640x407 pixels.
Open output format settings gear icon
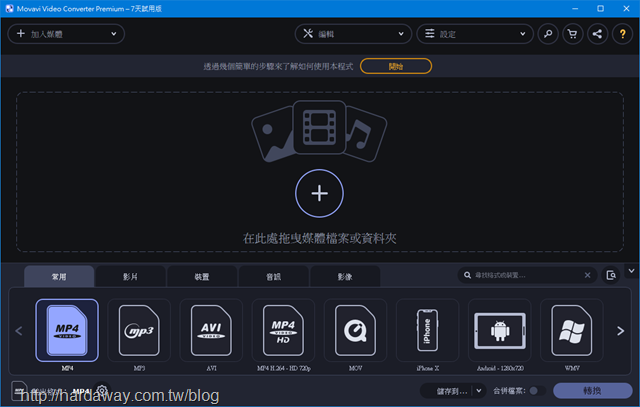click(x=102, y=391)
